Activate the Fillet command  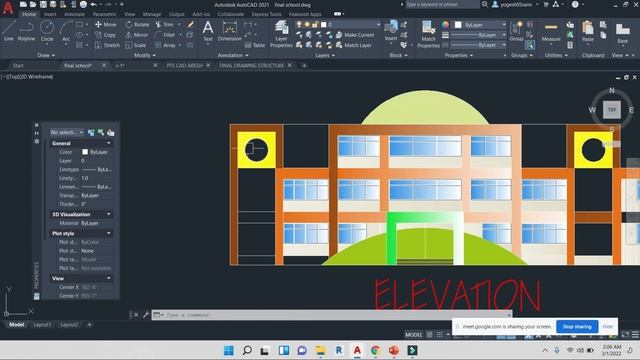[165, 35]
